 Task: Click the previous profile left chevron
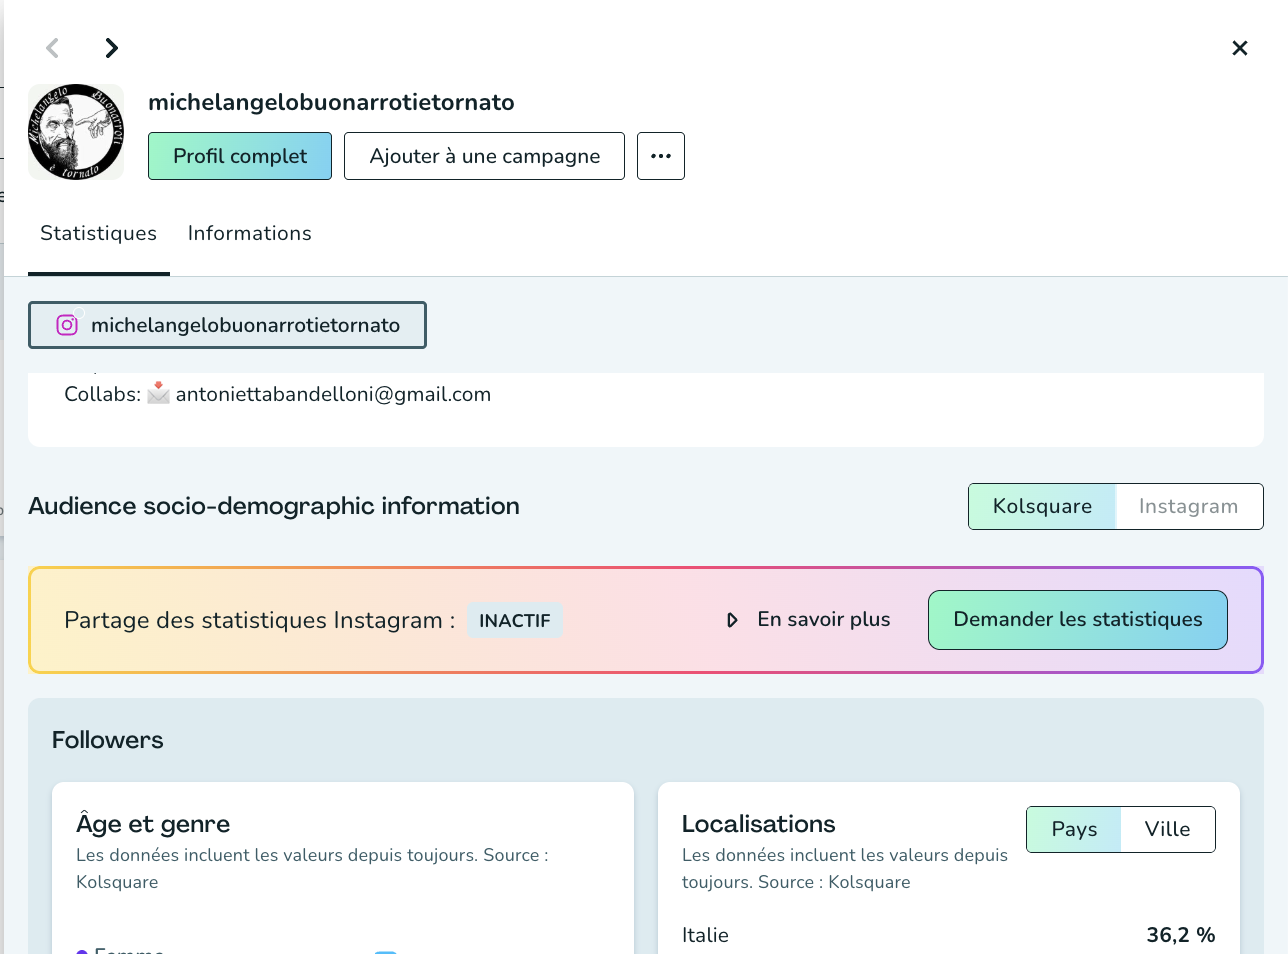click(53, 48)
